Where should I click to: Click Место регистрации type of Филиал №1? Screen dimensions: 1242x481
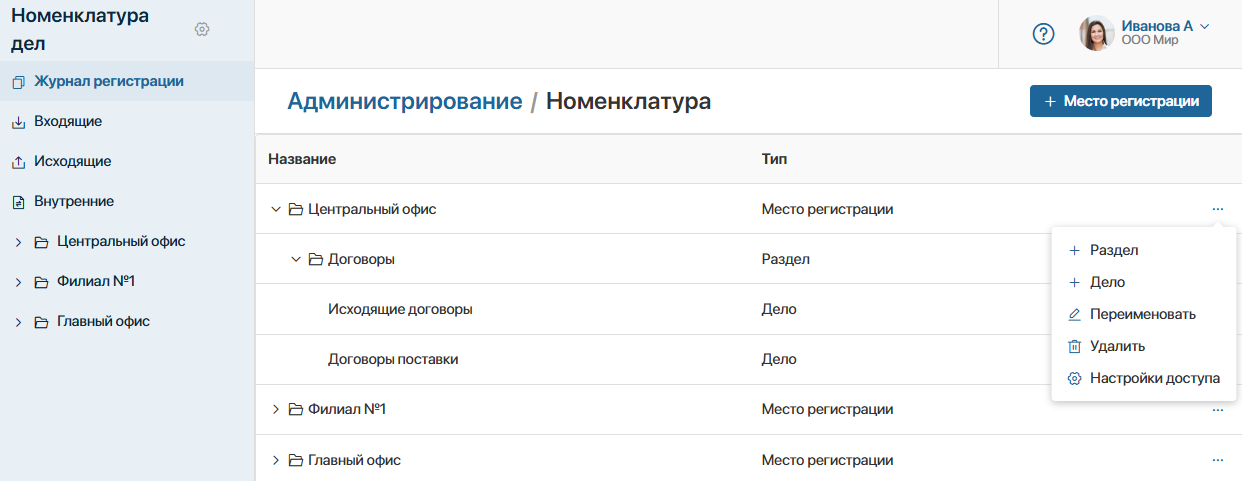tap(827, 409)
